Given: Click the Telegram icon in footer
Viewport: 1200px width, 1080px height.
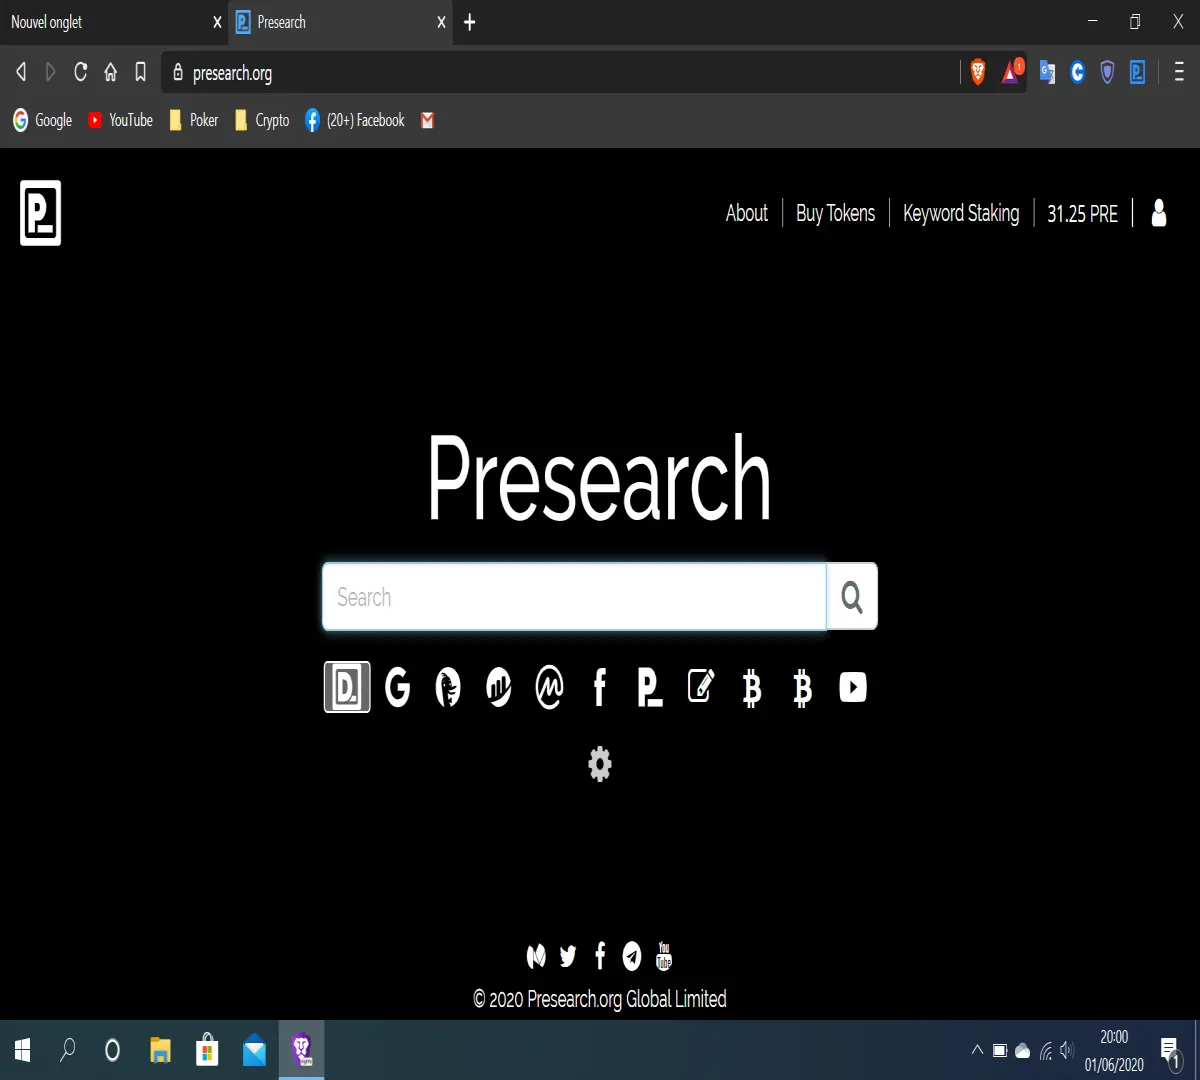Looking at the screenshot, I should coord(632,956).
